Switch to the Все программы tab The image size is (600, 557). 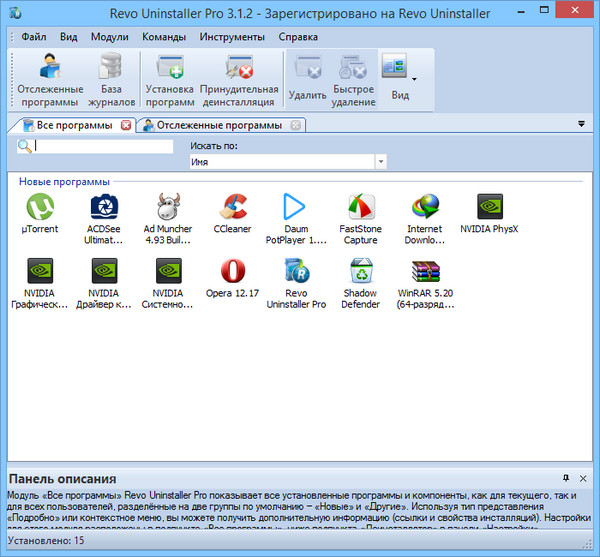coord(74,125)
